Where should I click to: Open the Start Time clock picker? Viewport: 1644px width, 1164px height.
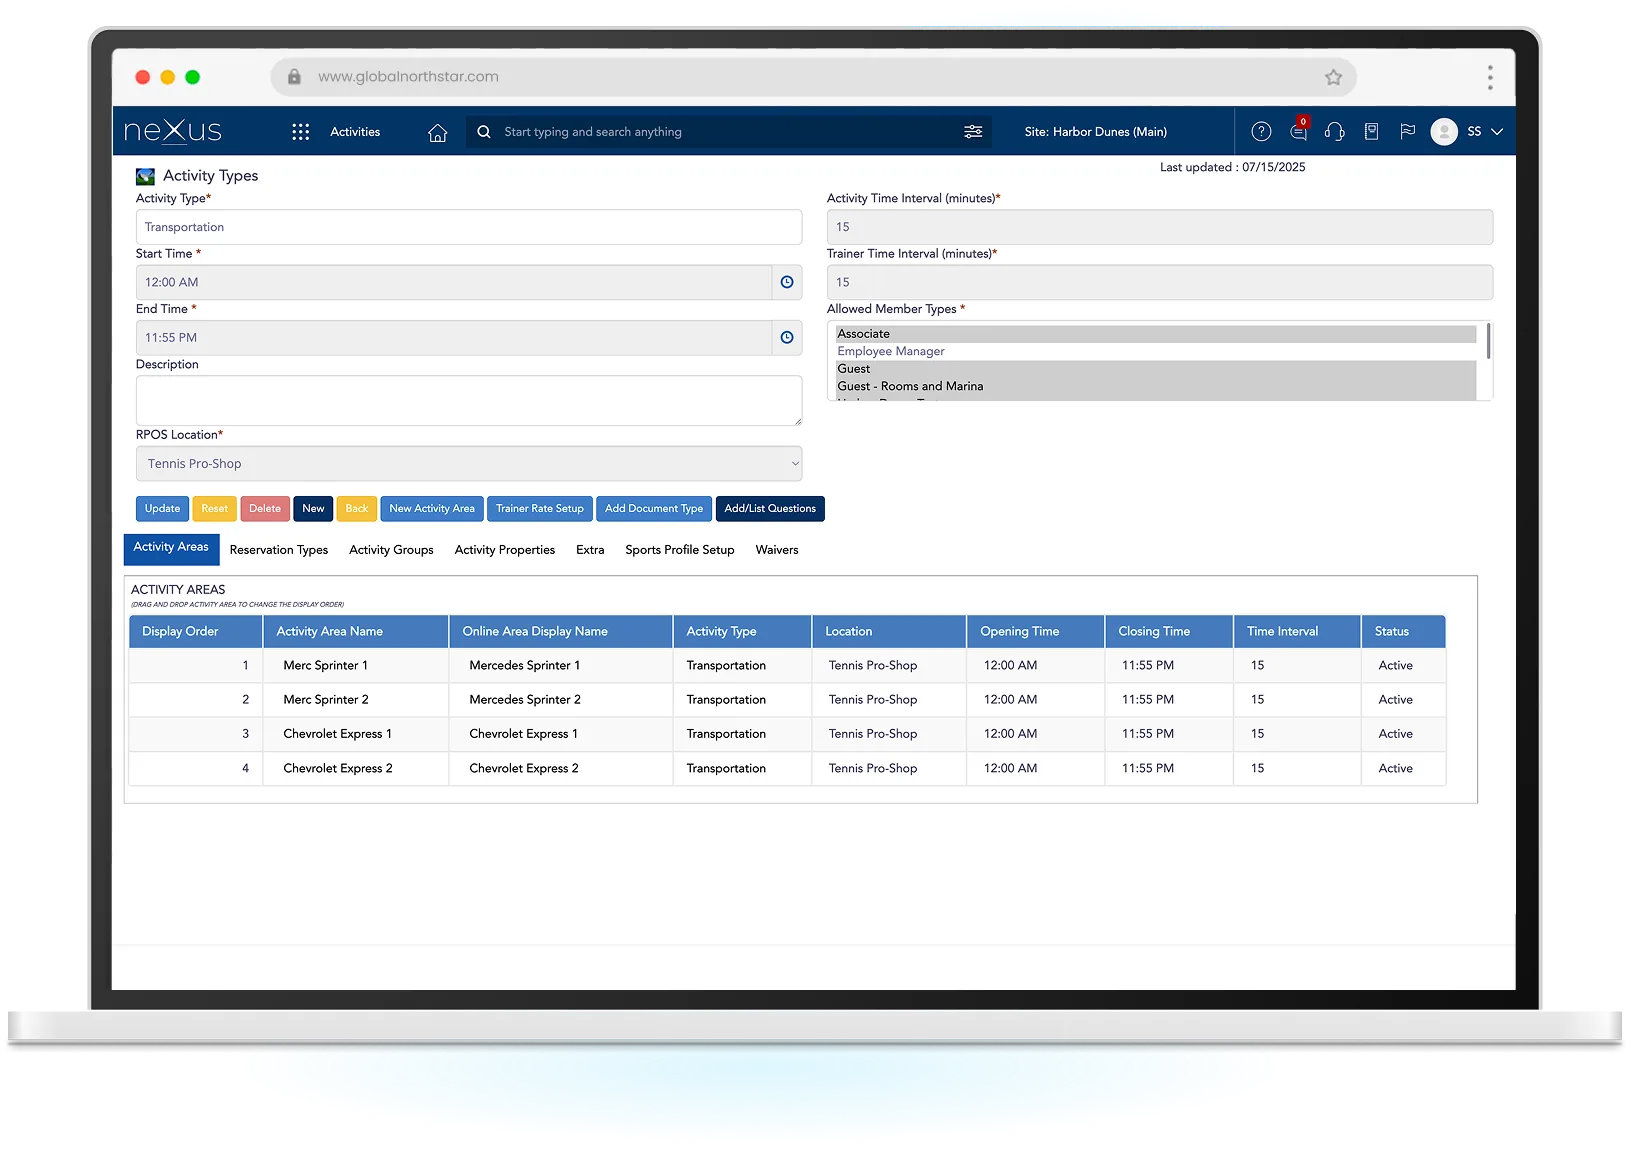pyautogui.click(x=787, y=282)
